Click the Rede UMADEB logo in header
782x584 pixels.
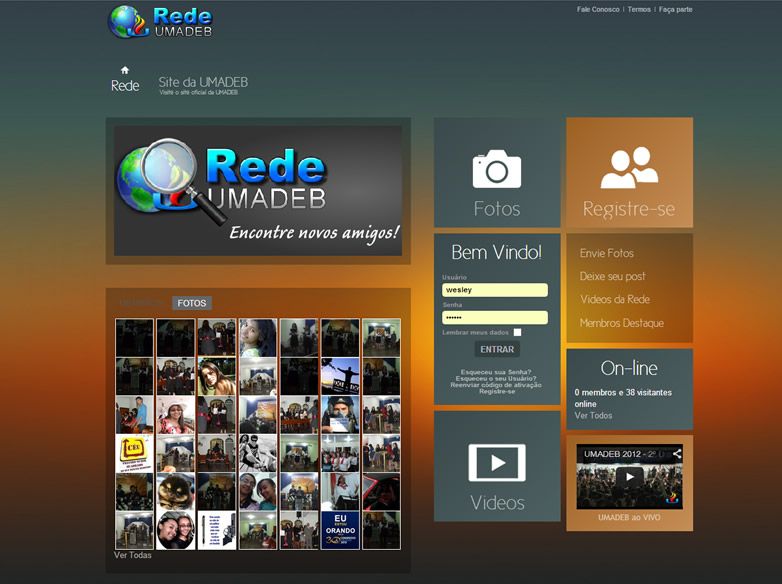click(160, 22)
